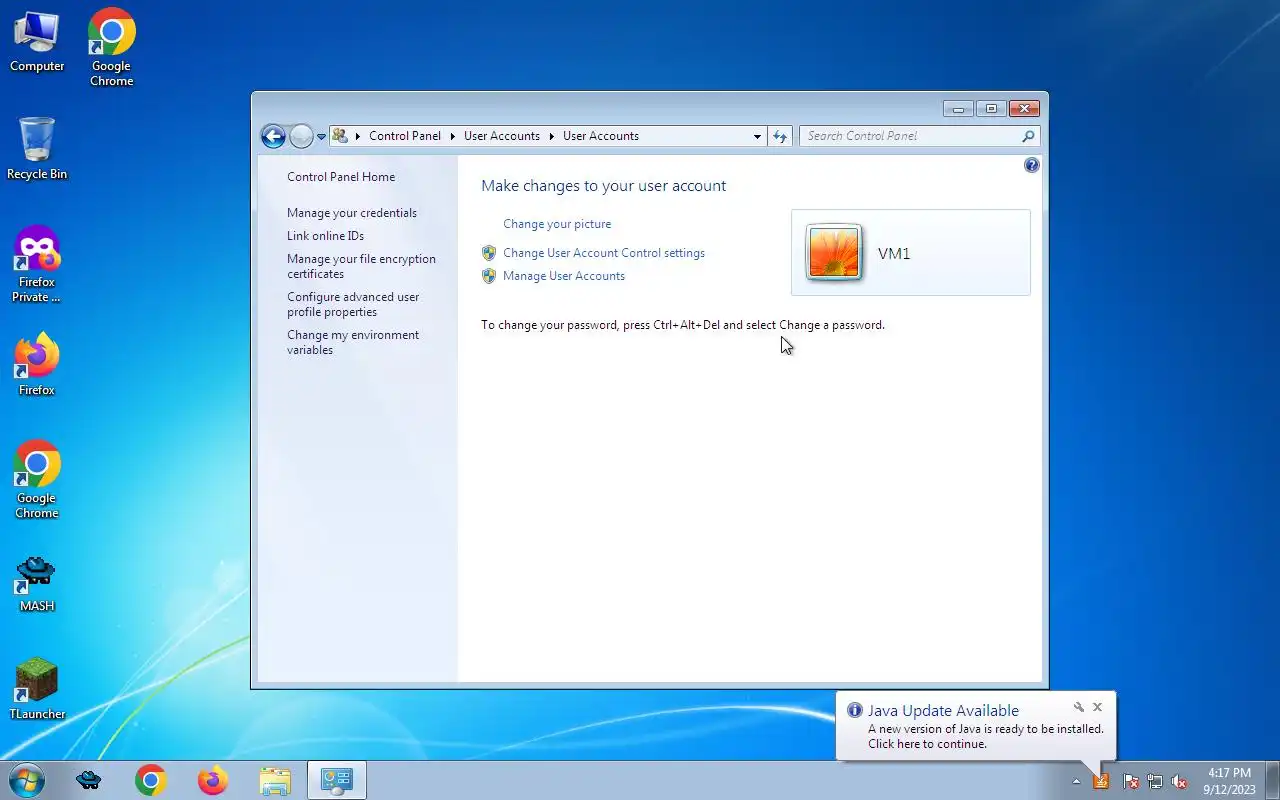
Task: Open Manage your file encryption certificates
Action: point(361,266)
